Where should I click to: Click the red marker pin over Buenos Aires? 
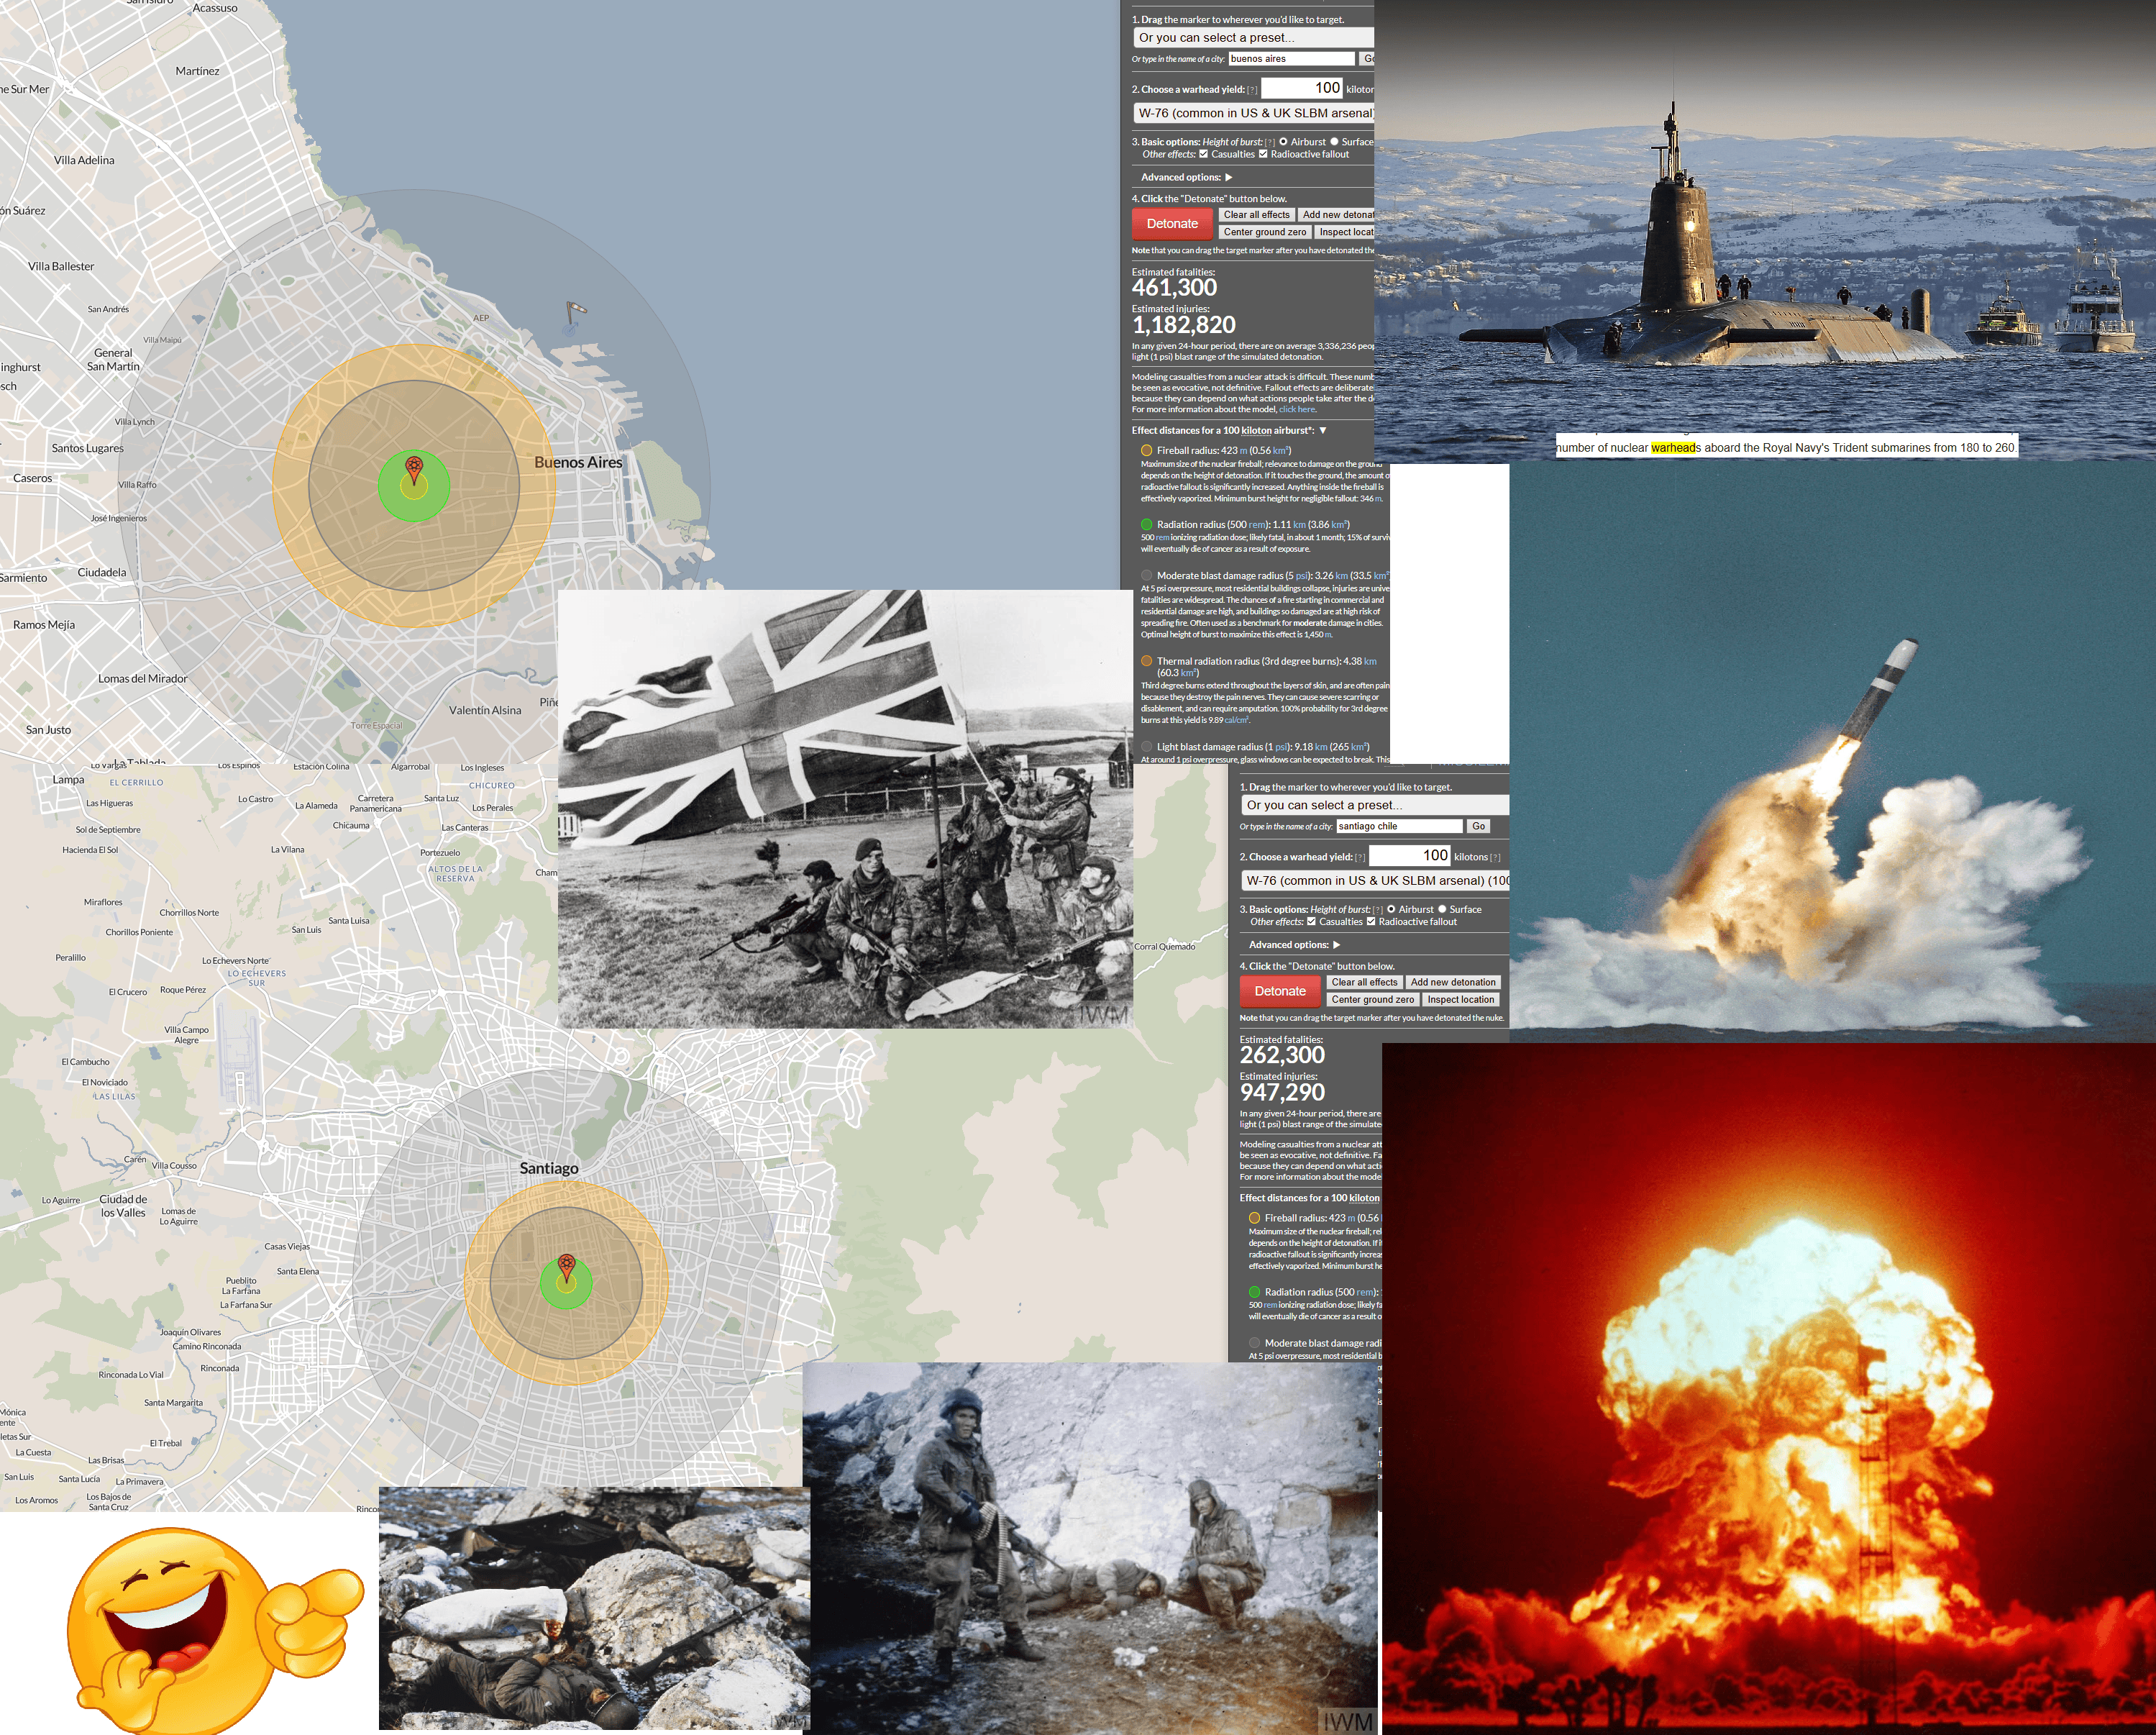tap(413, 468)
